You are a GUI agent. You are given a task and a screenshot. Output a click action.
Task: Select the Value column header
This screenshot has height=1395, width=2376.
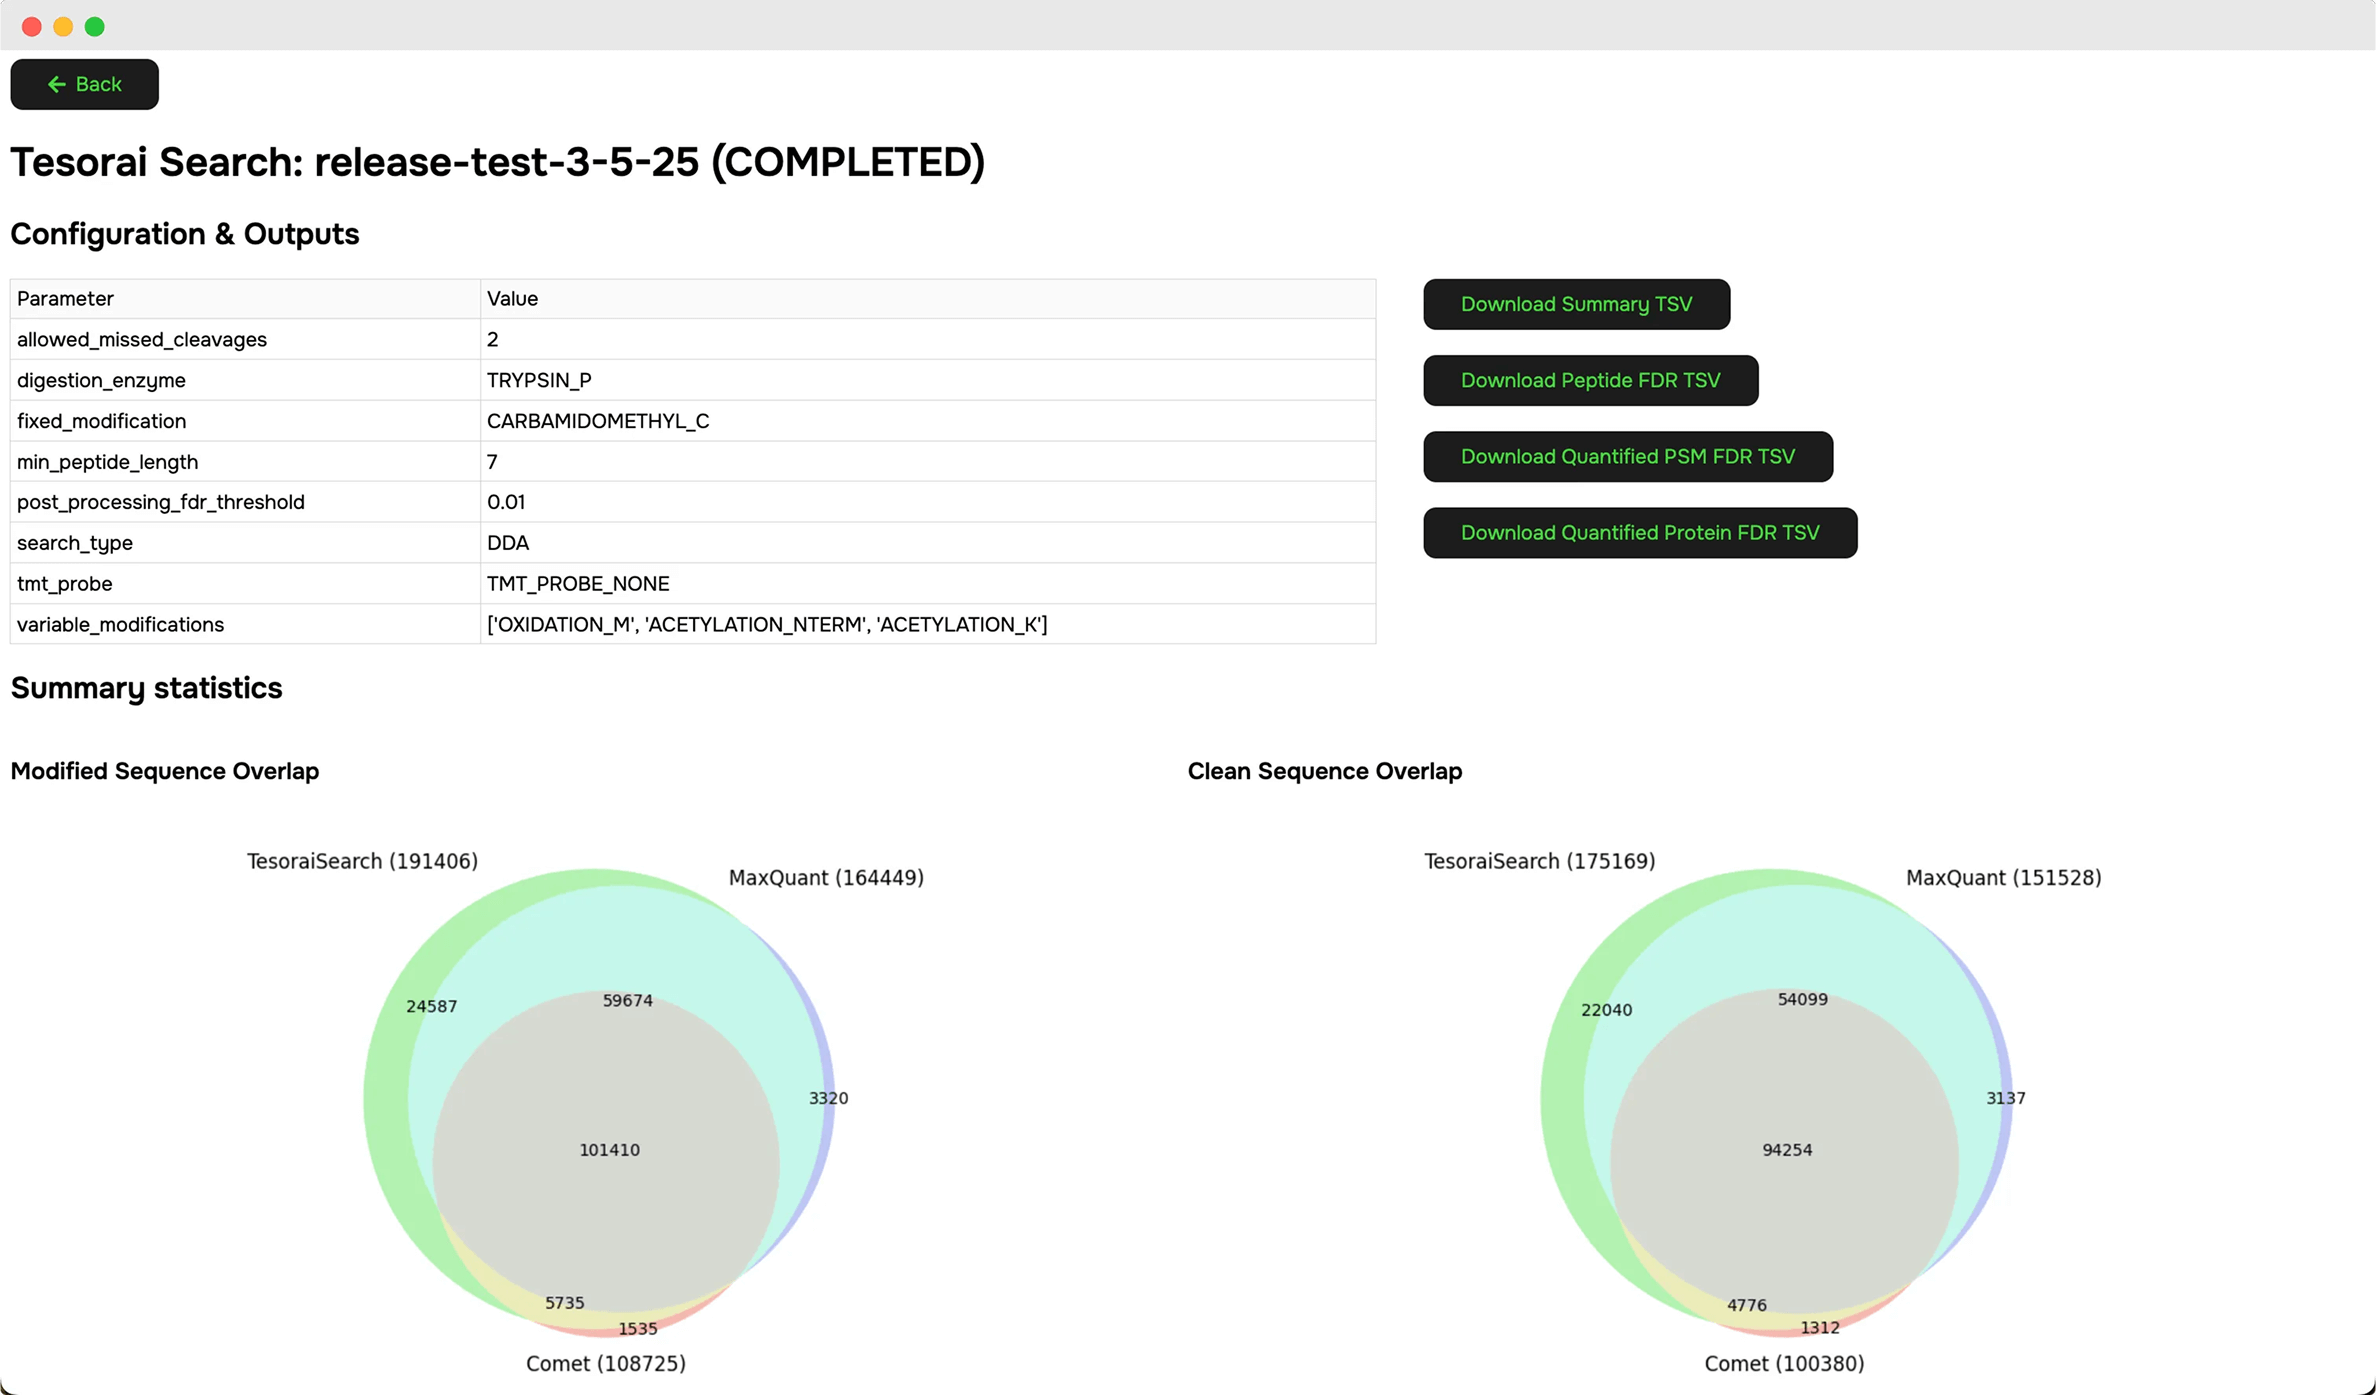click(x=928, y=299)
